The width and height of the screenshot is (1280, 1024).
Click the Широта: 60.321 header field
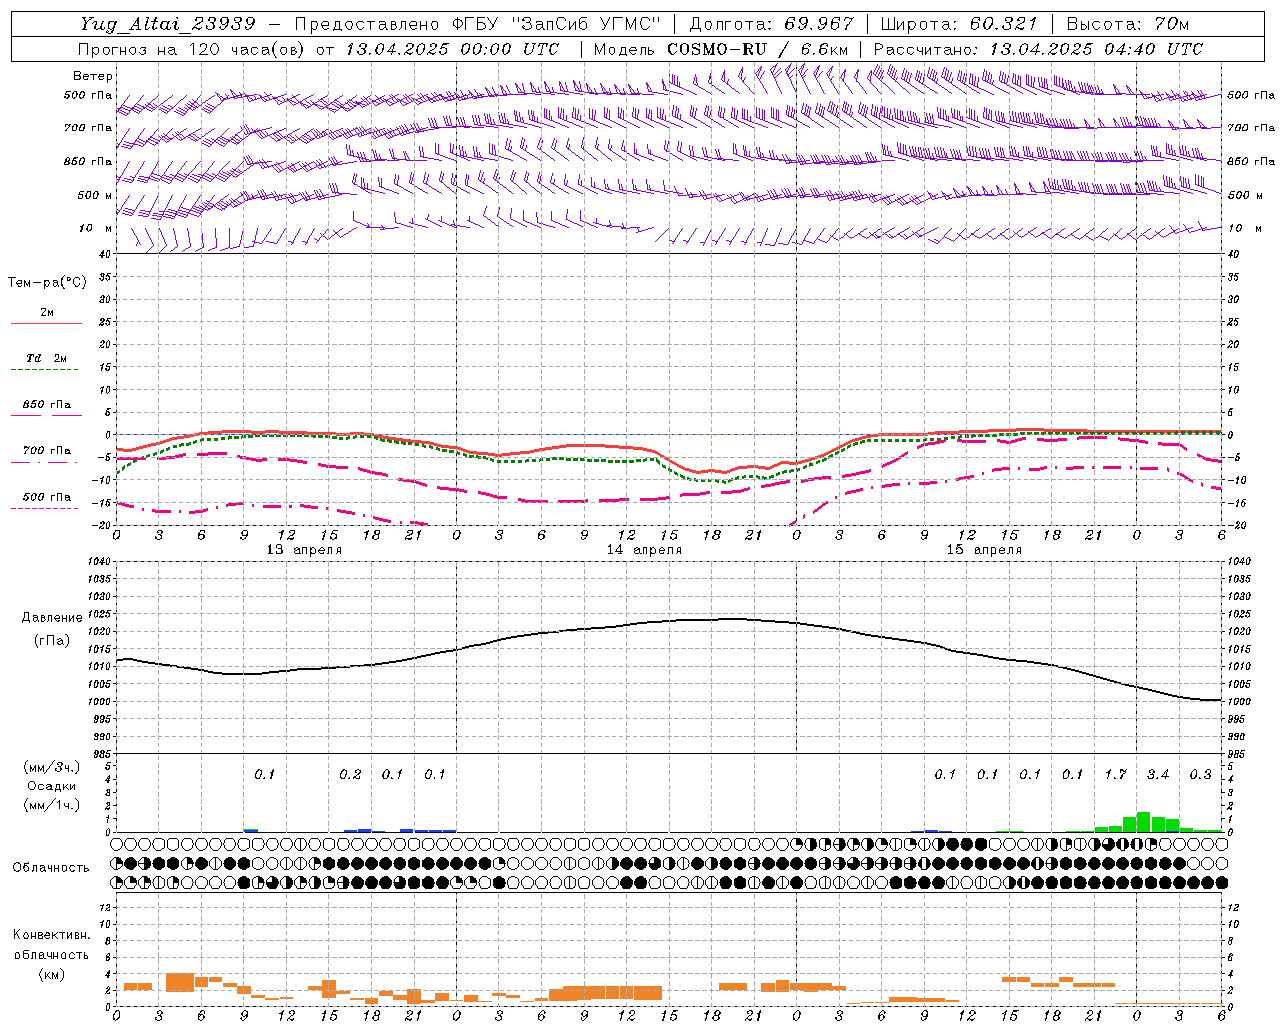[x=960, y=24]
